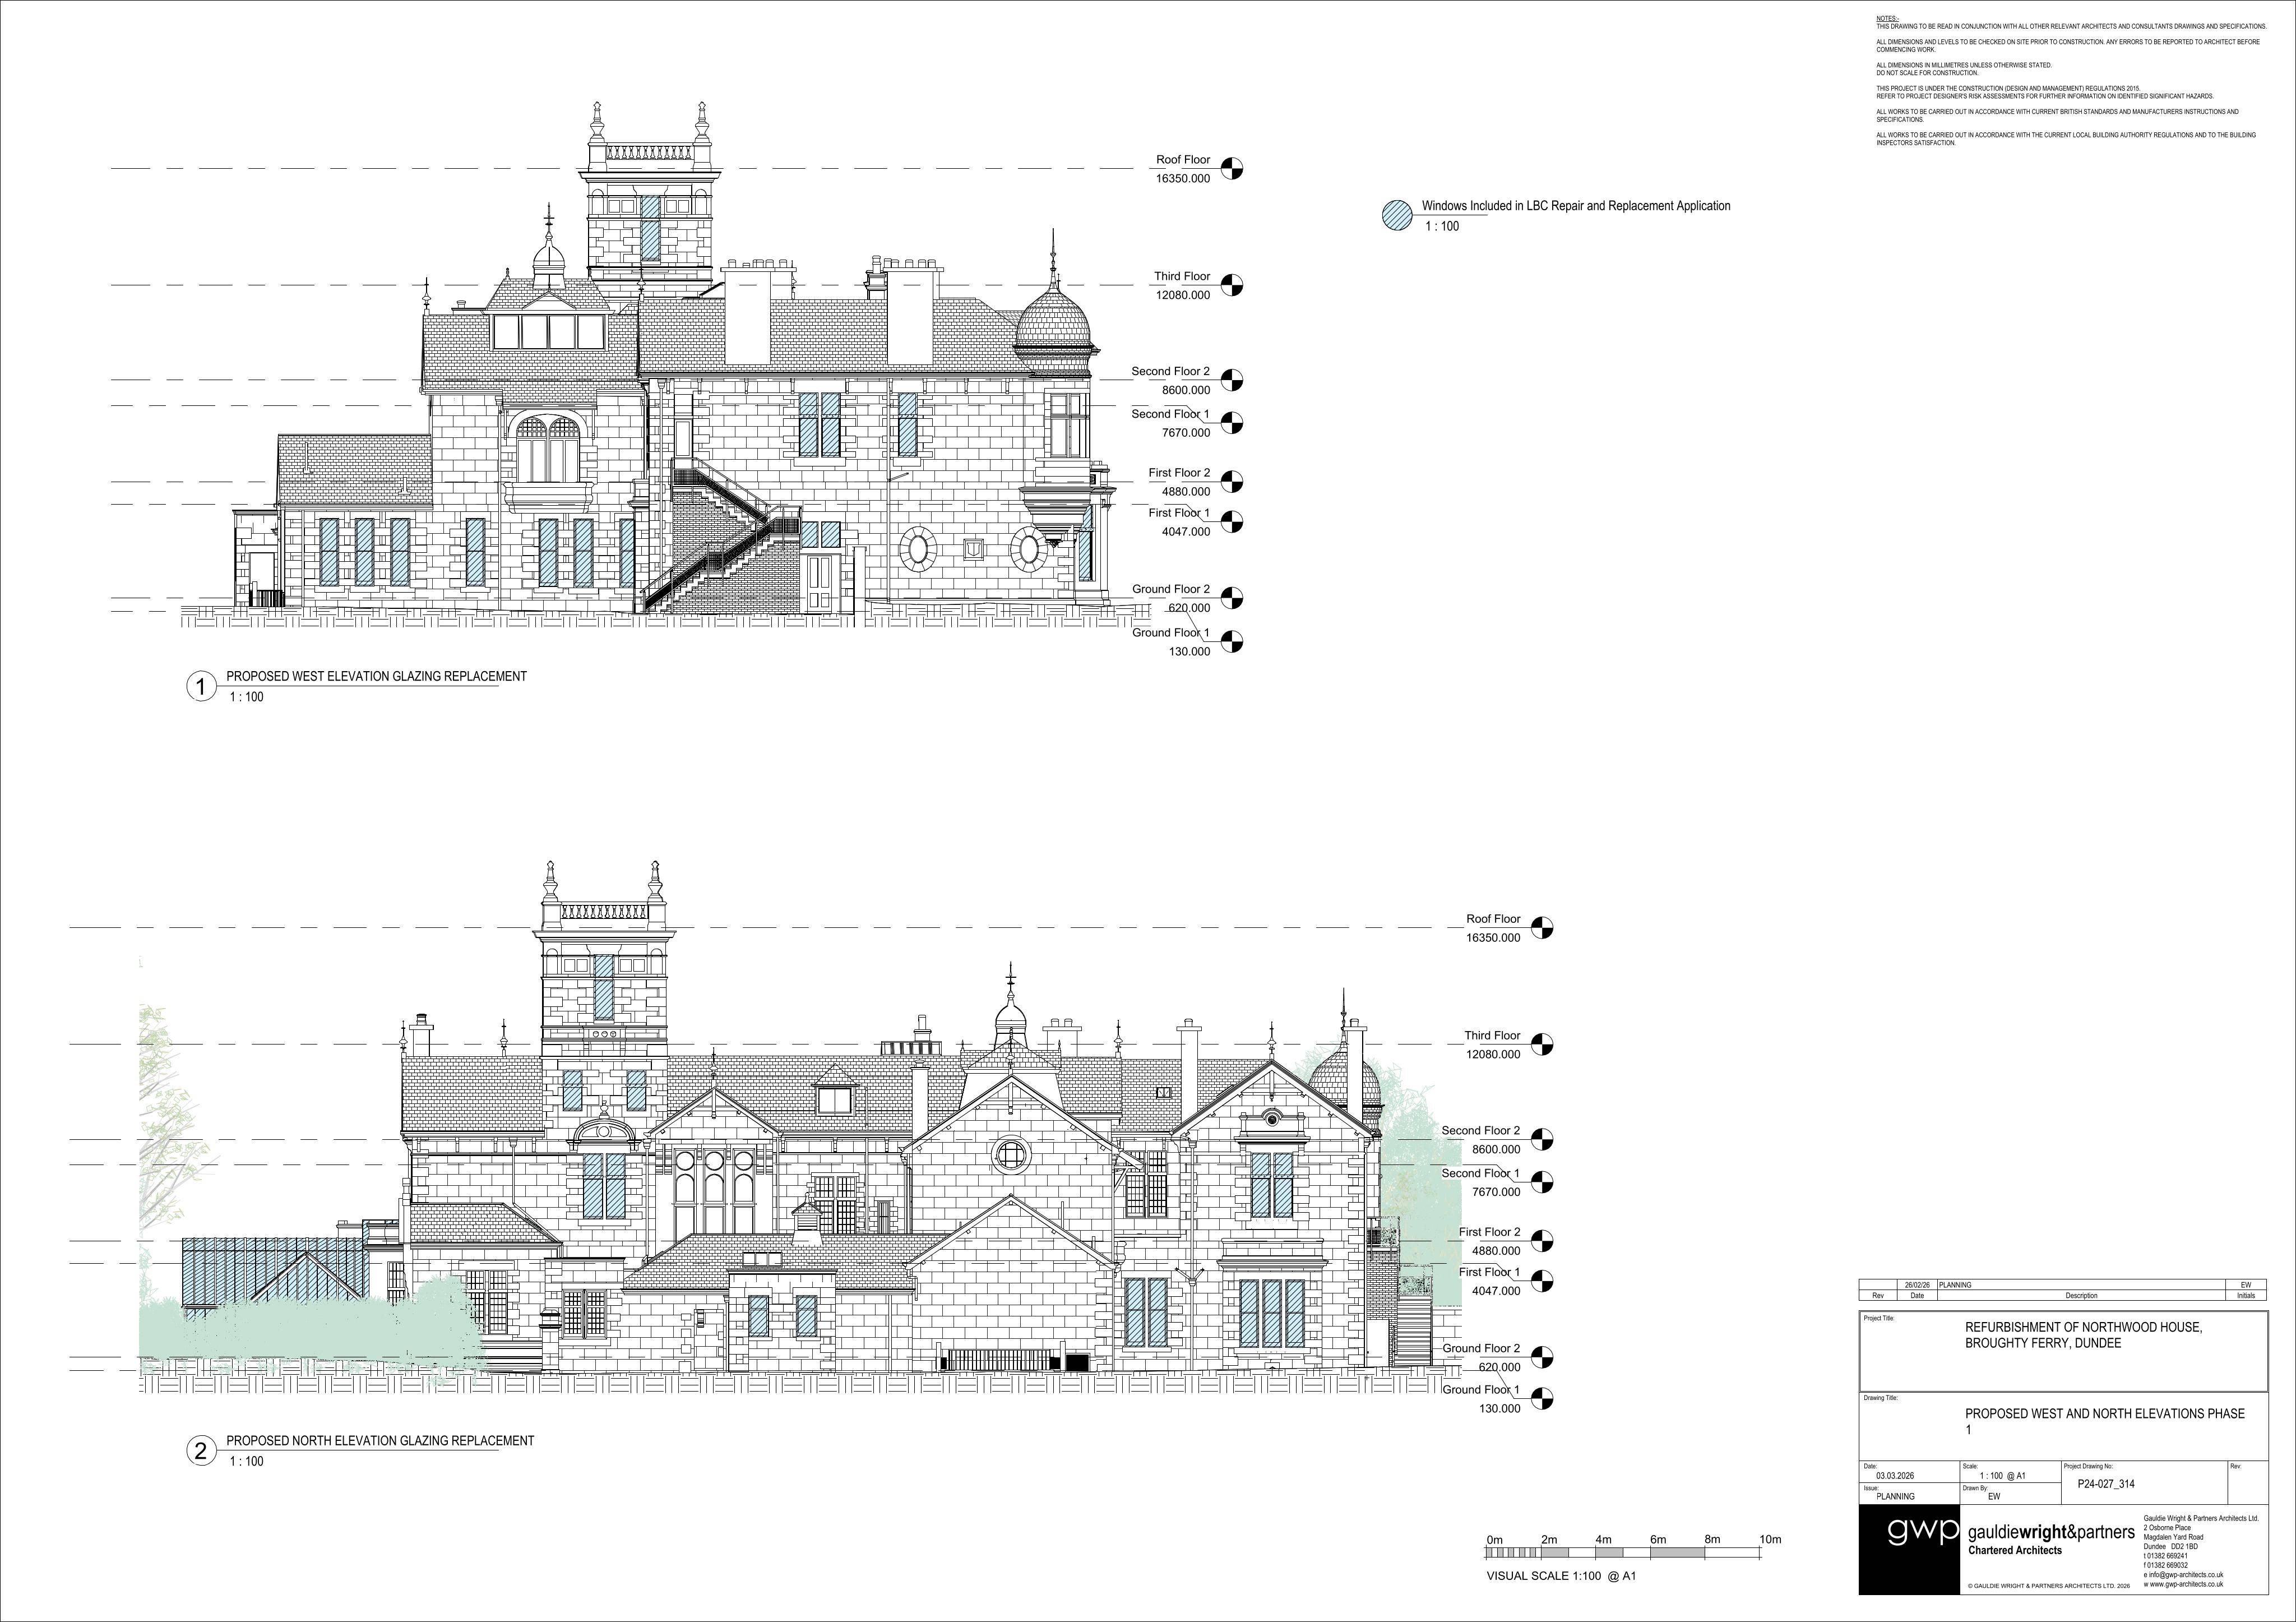This screenshot has height=1622, width=2296.
Task: Click North elevation Second Floor 1 level marker
Action: point(1543,1182)
